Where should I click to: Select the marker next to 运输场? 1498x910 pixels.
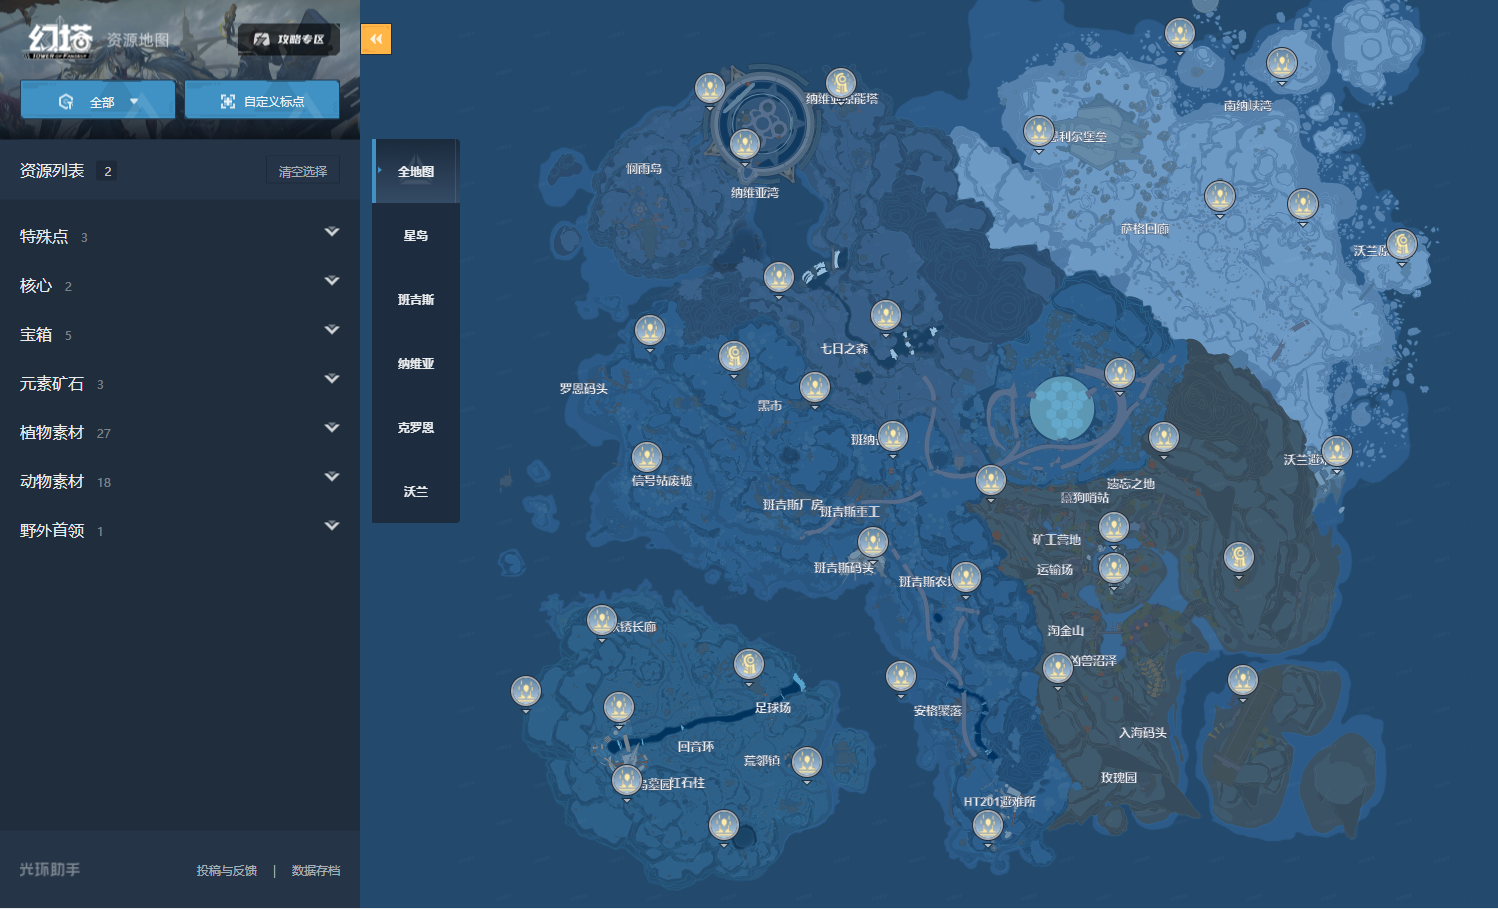point(1114,570)
